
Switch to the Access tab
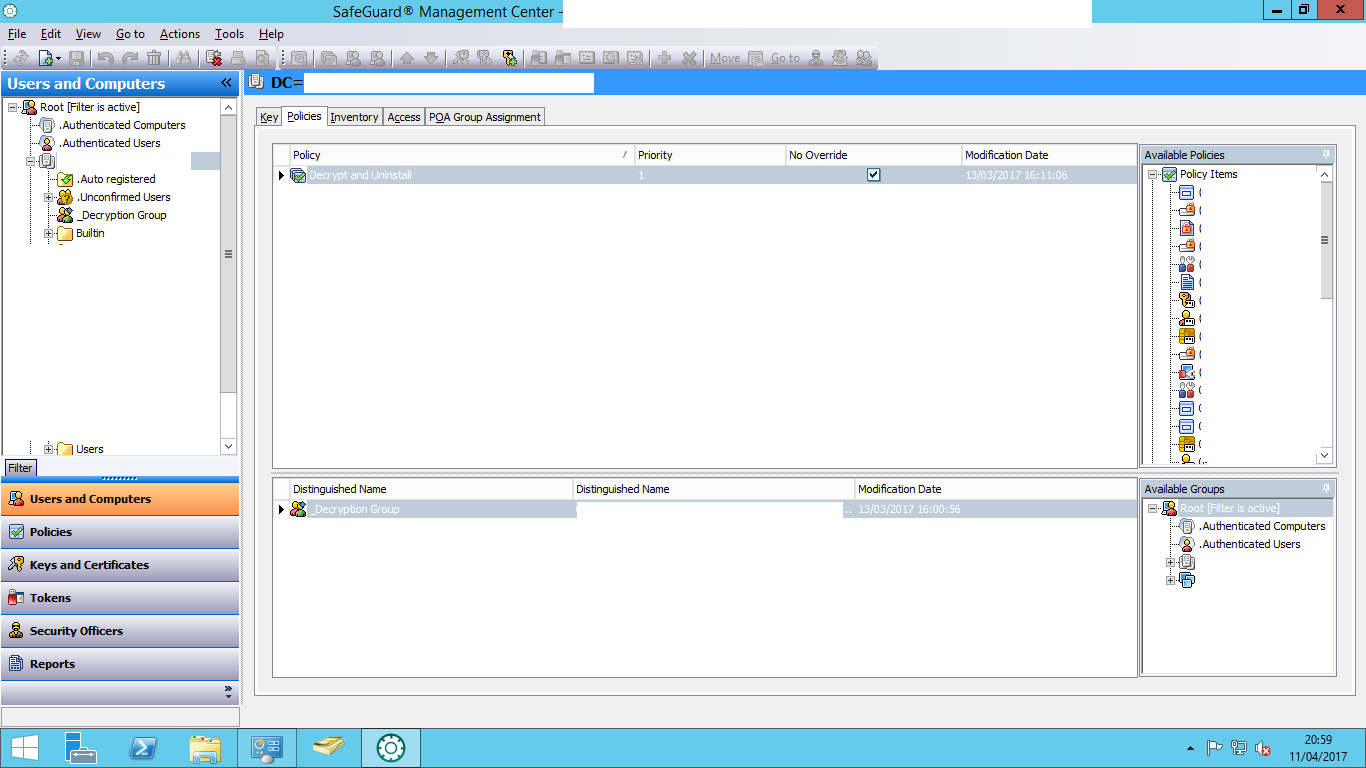pyautogui.click(x=404, y=117)
